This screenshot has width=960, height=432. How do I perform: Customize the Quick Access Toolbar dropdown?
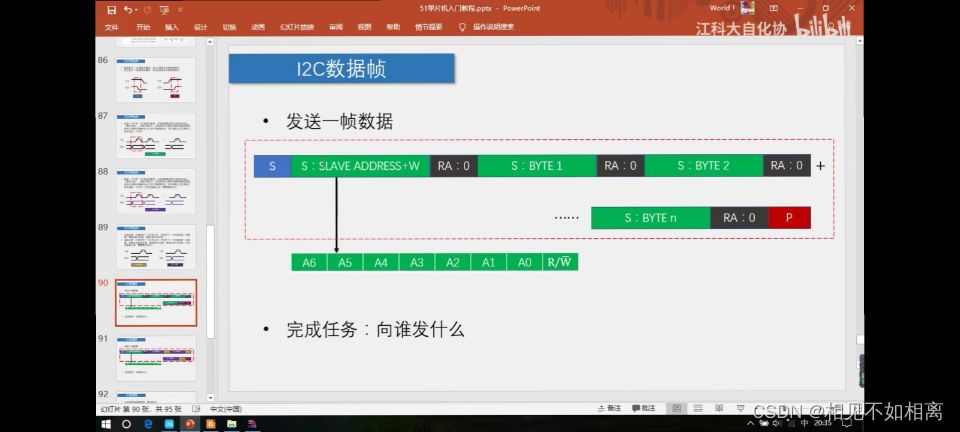180,10
